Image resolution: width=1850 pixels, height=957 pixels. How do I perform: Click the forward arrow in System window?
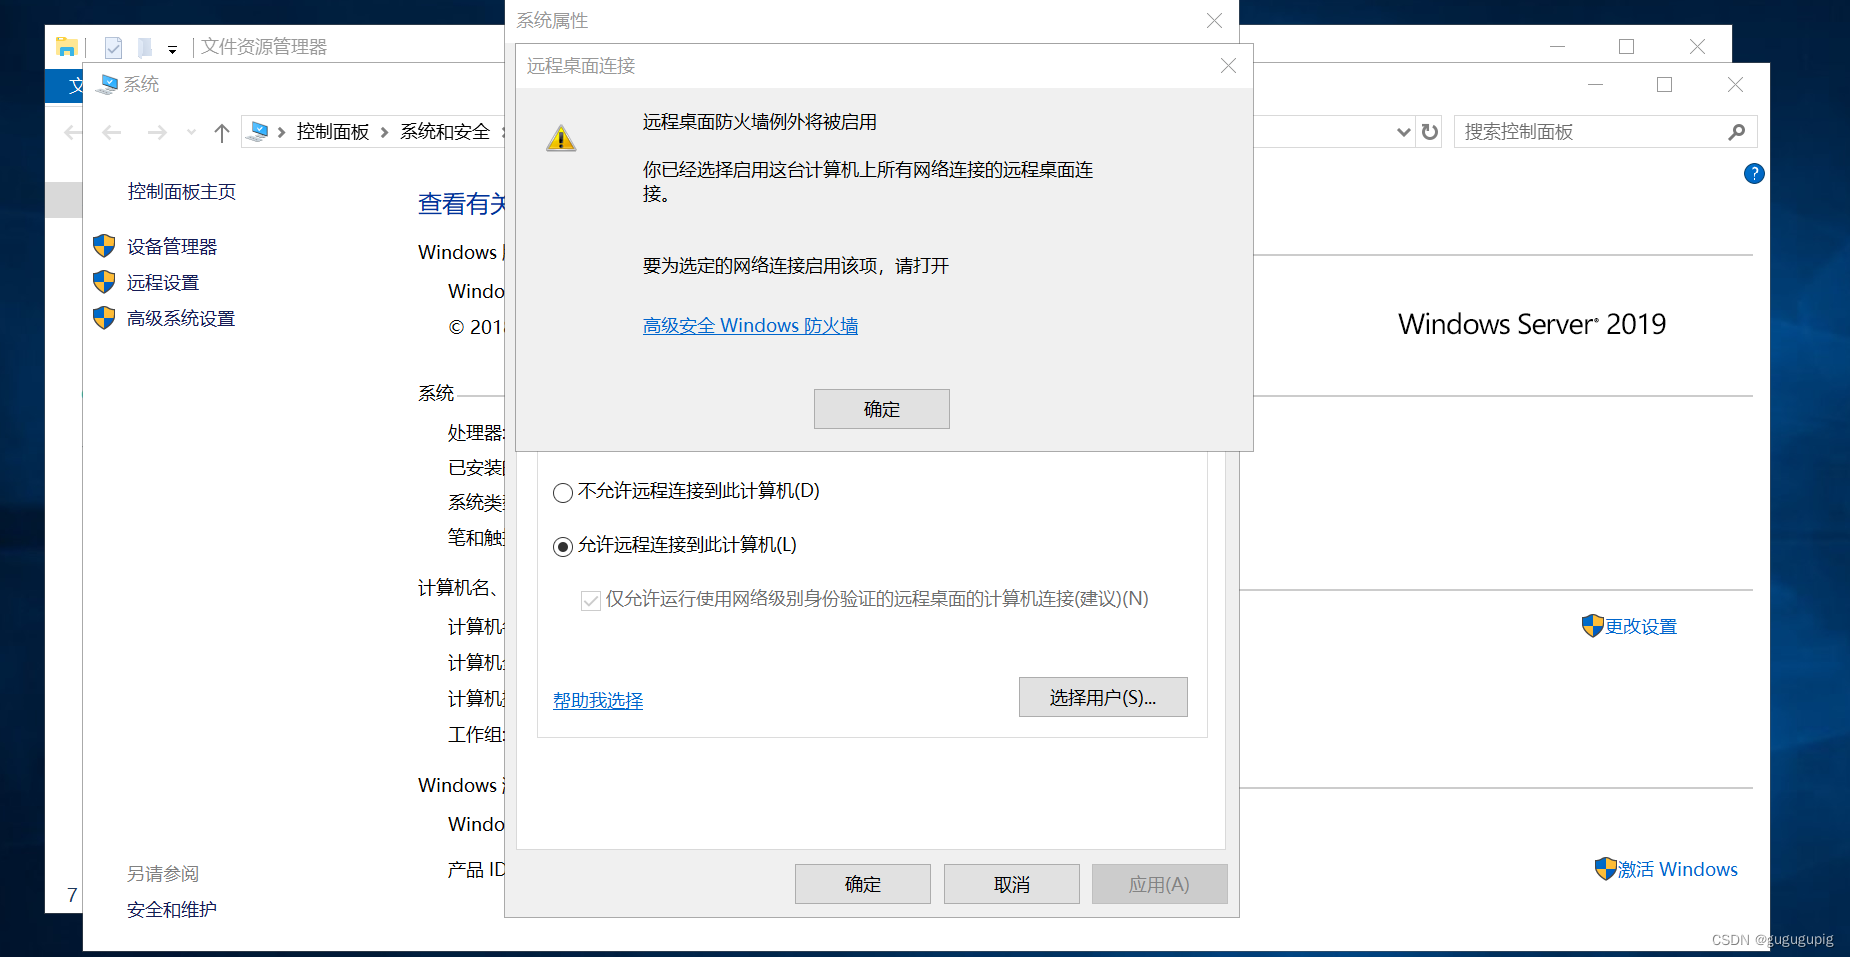[x=157, y=132]
